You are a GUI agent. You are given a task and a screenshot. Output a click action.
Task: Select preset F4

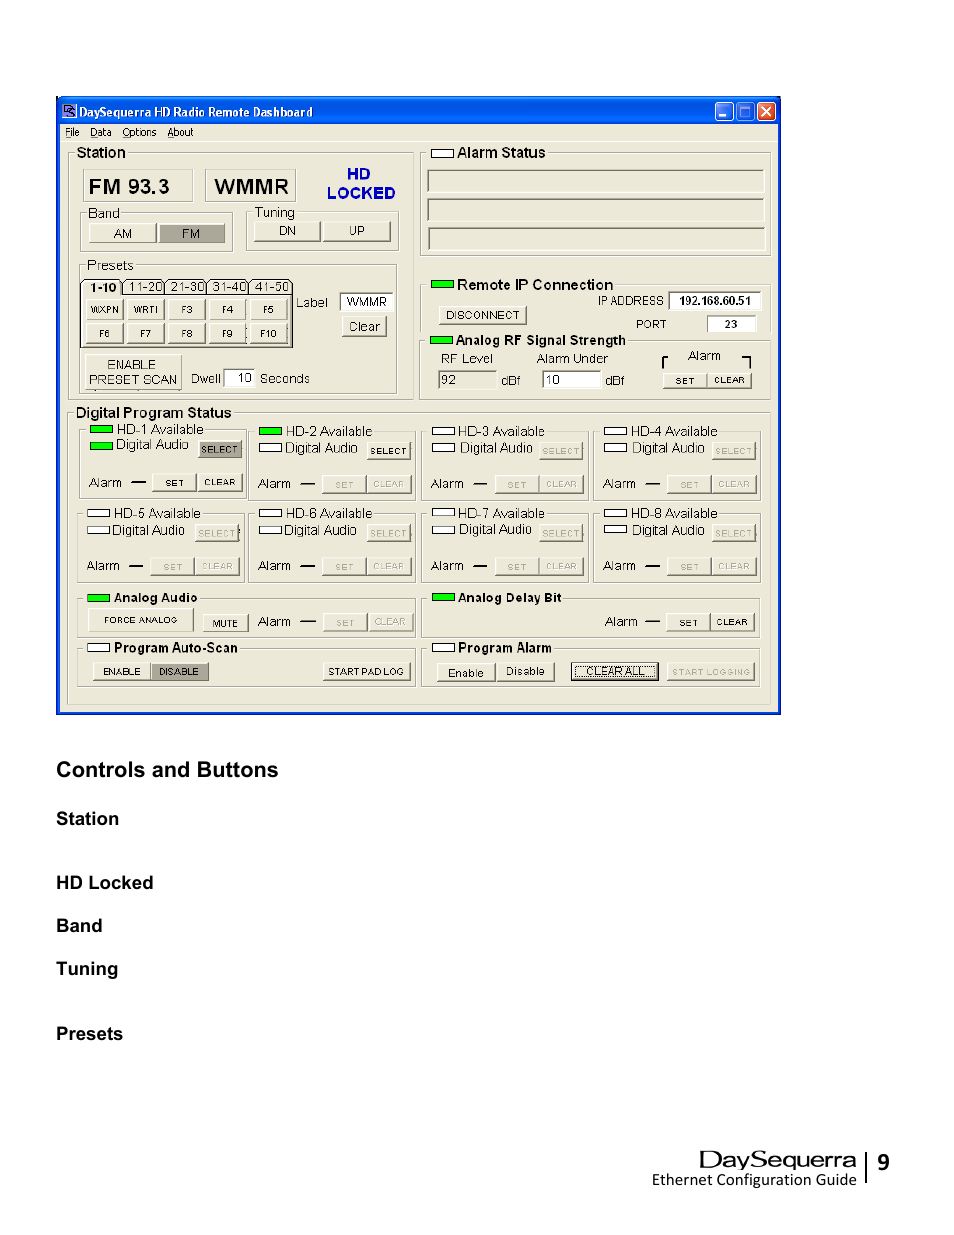(x=228, y=310)
